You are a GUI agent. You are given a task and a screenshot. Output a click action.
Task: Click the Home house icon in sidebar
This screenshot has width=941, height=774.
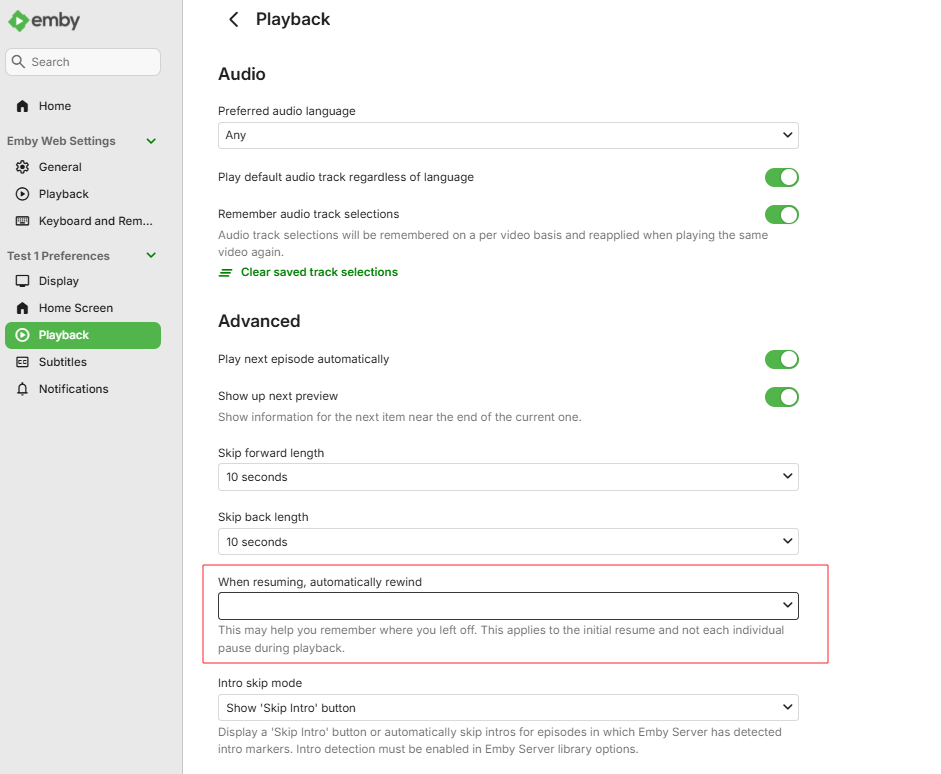[x=22, y=106]
